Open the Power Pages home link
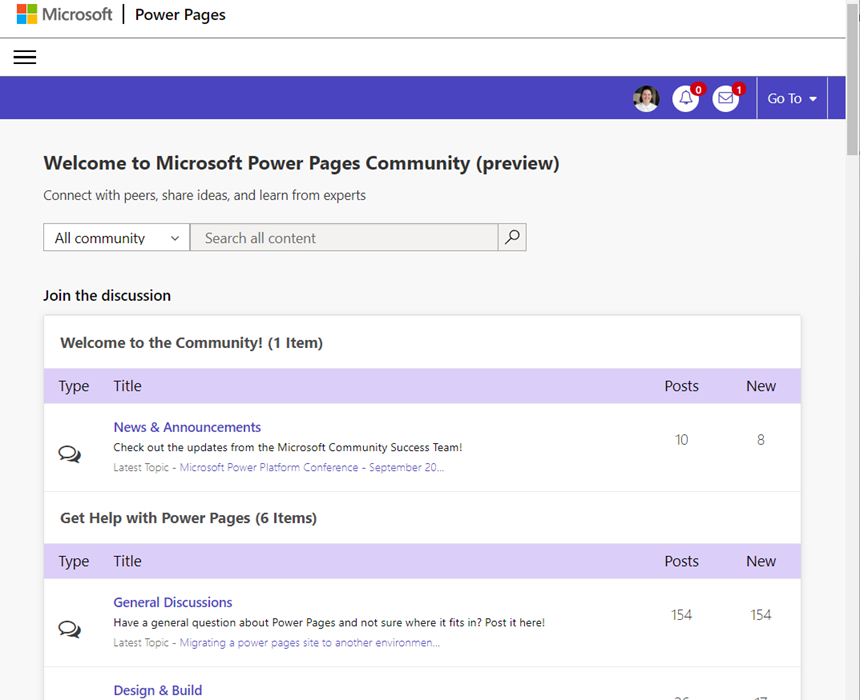 tap(180, 15)
